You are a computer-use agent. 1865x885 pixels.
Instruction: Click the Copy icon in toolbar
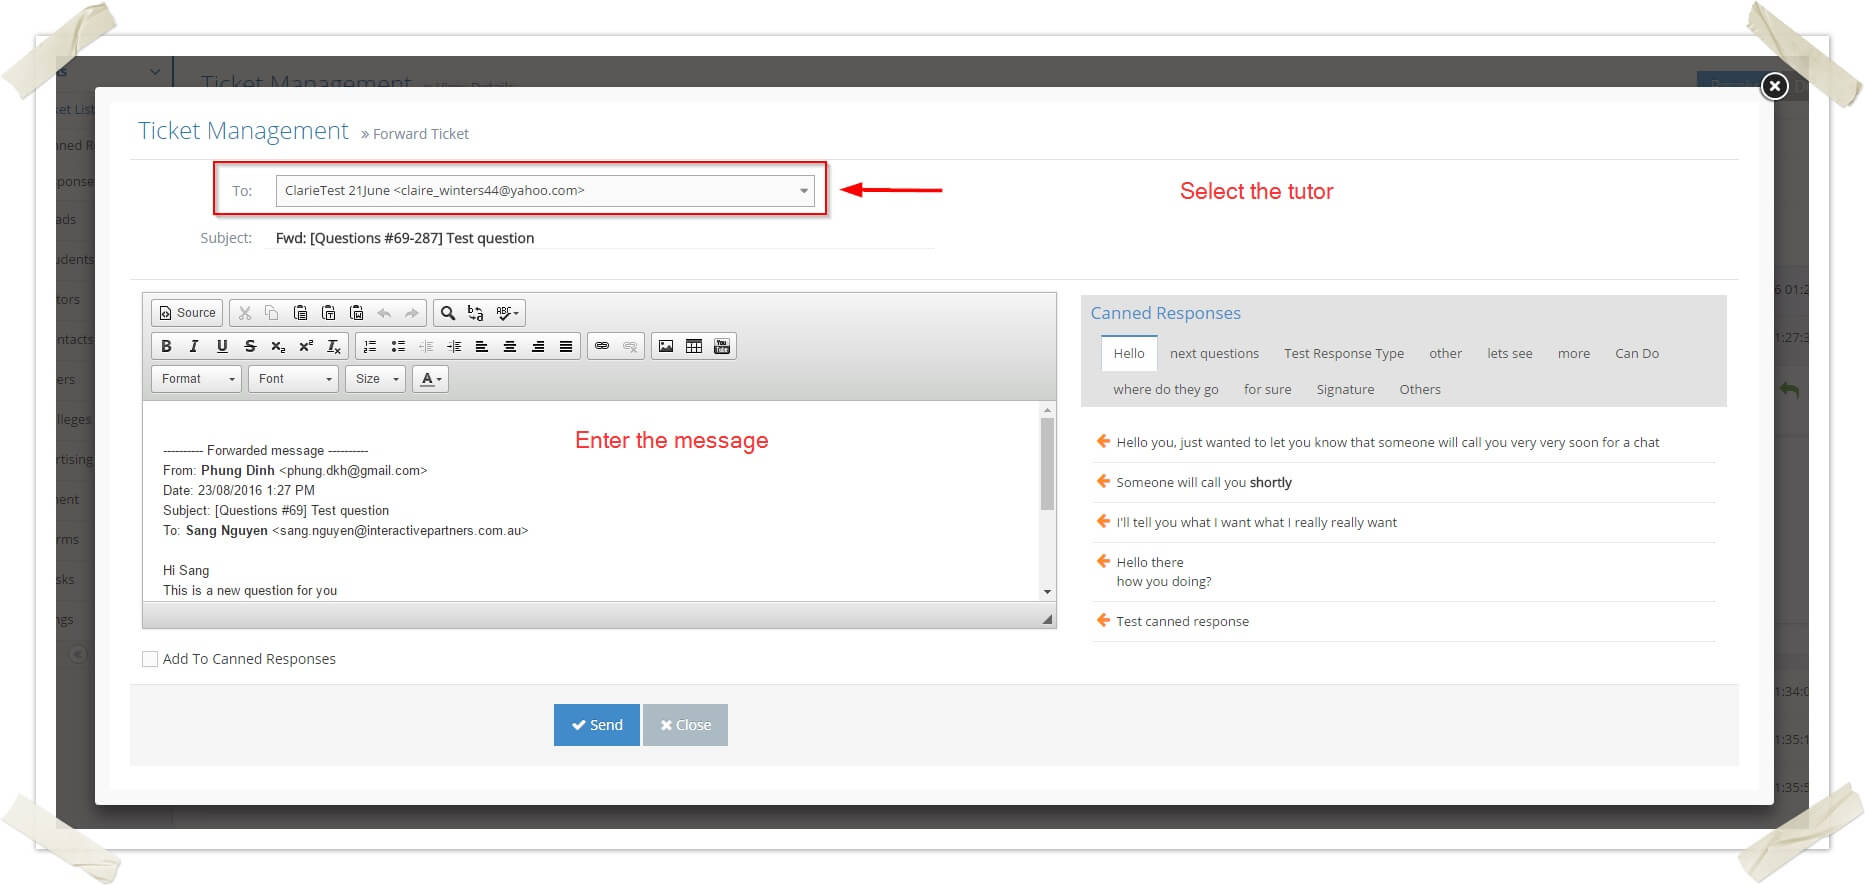pos(272,313)
